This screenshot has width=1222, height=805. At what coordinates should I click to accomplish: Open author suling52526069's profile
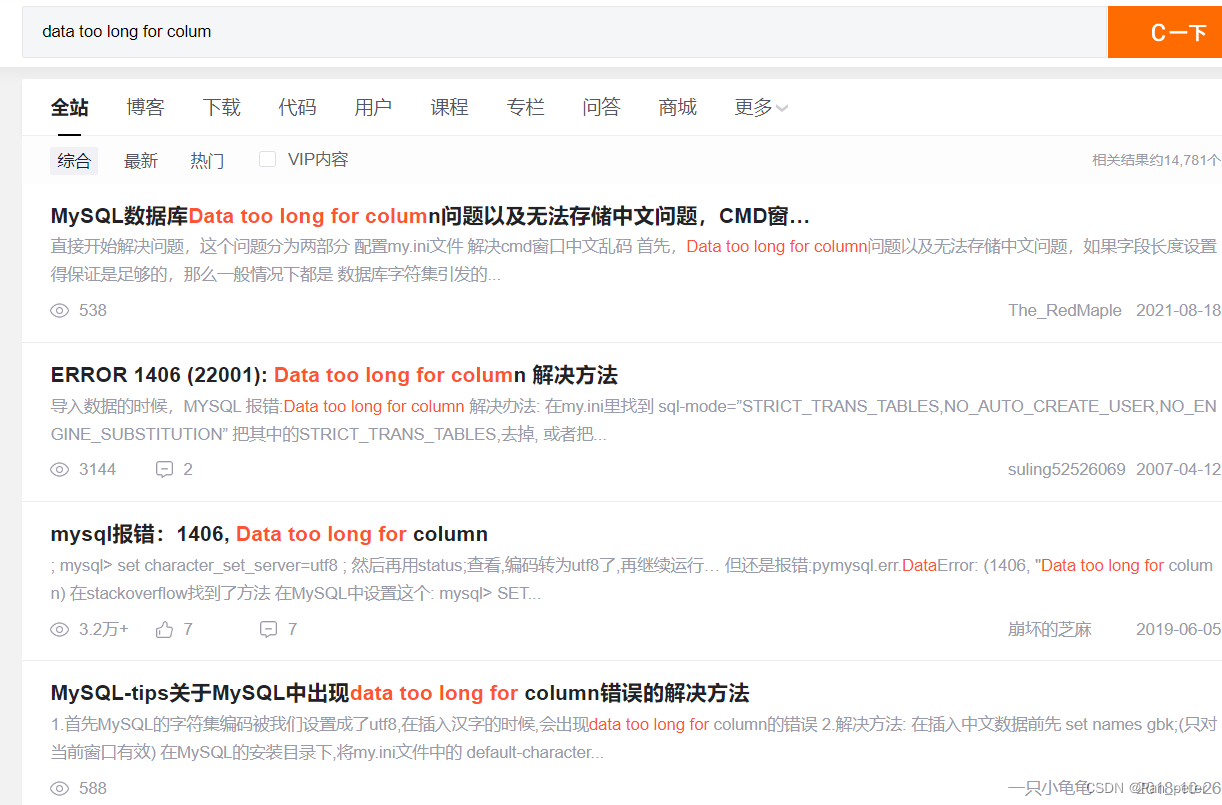tap(1067, 470)
